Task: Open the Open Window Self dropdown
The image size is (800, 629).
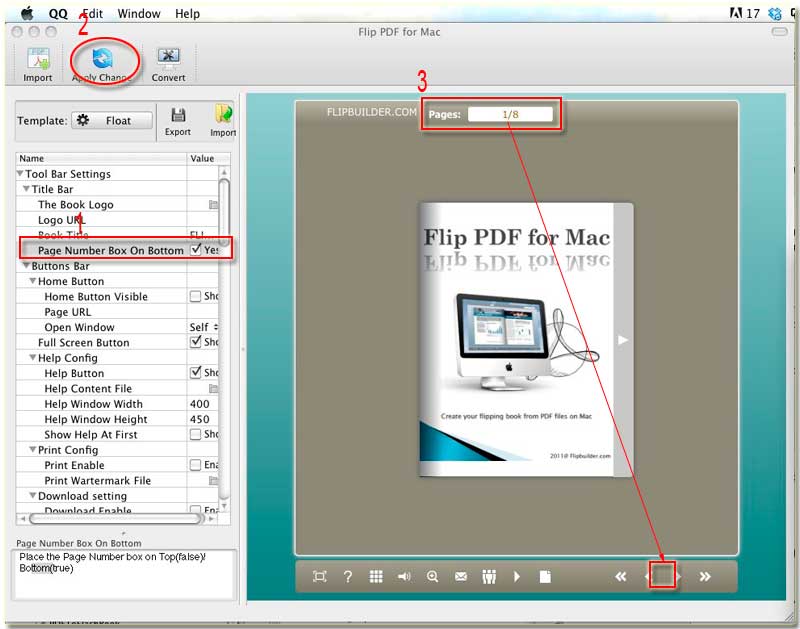Action: click(x=203, y=327)
